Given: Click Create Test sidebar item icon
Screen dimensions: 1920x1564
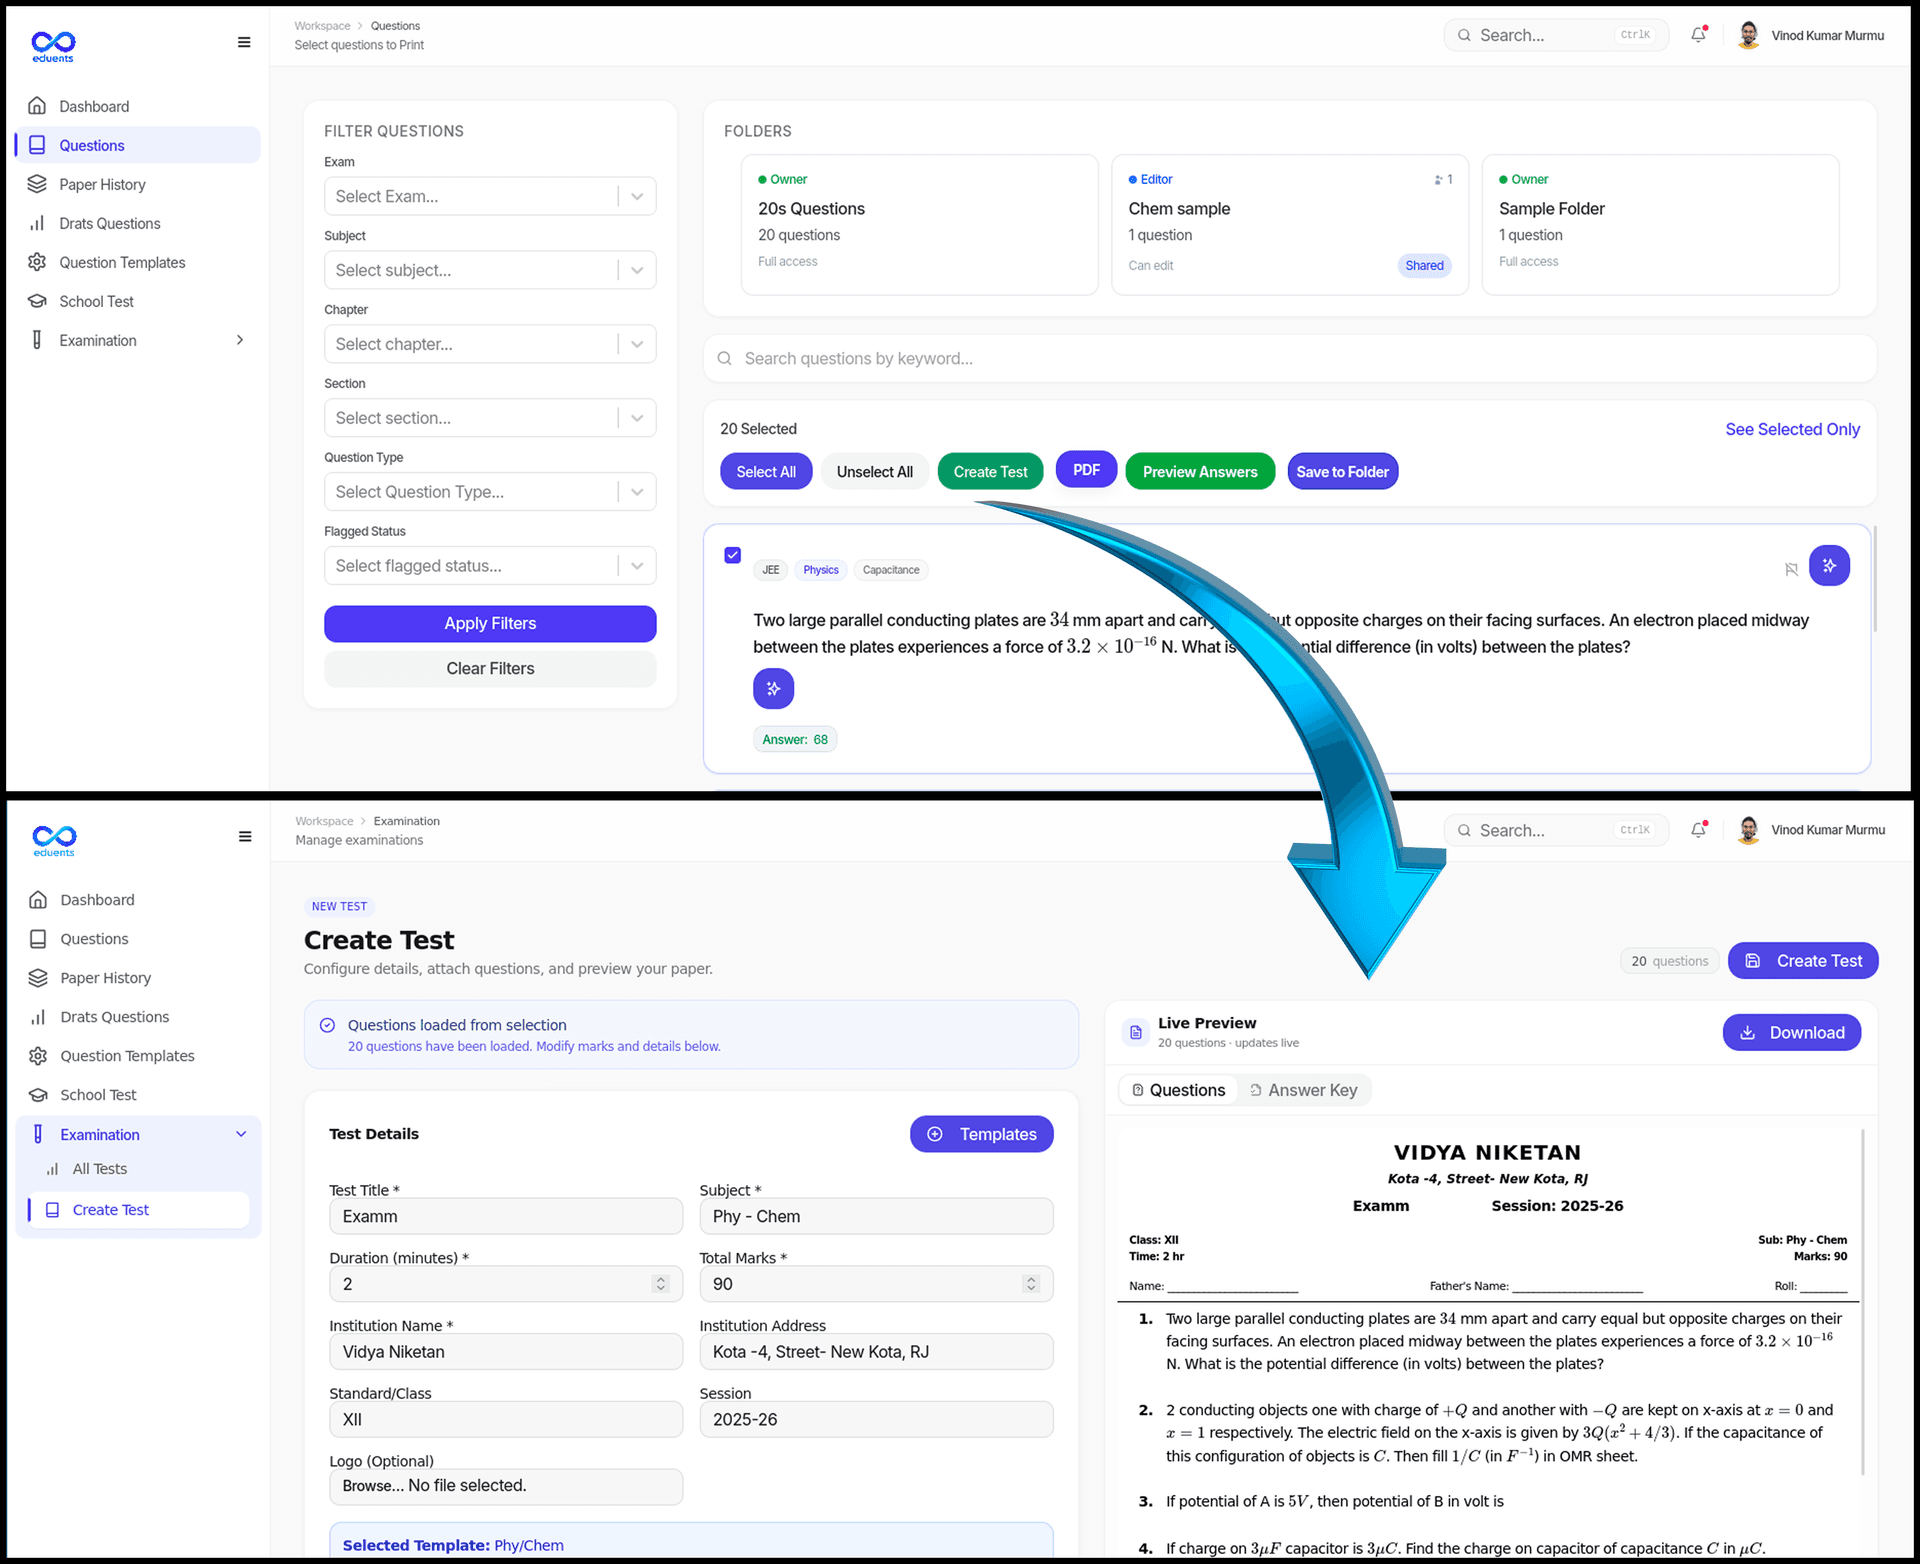Looking at the screenshot, I should 52,1210.
